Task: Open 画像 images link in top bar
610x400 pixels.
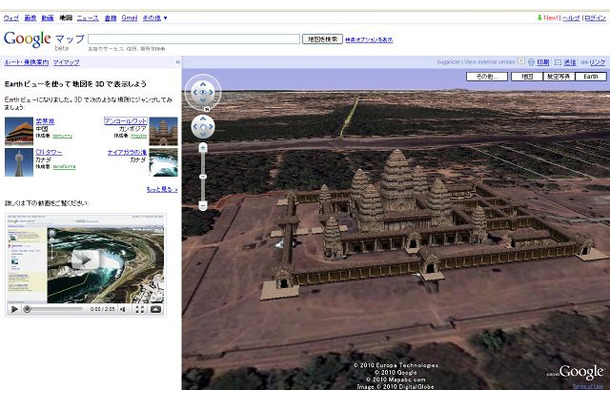Action: point(30,18)
